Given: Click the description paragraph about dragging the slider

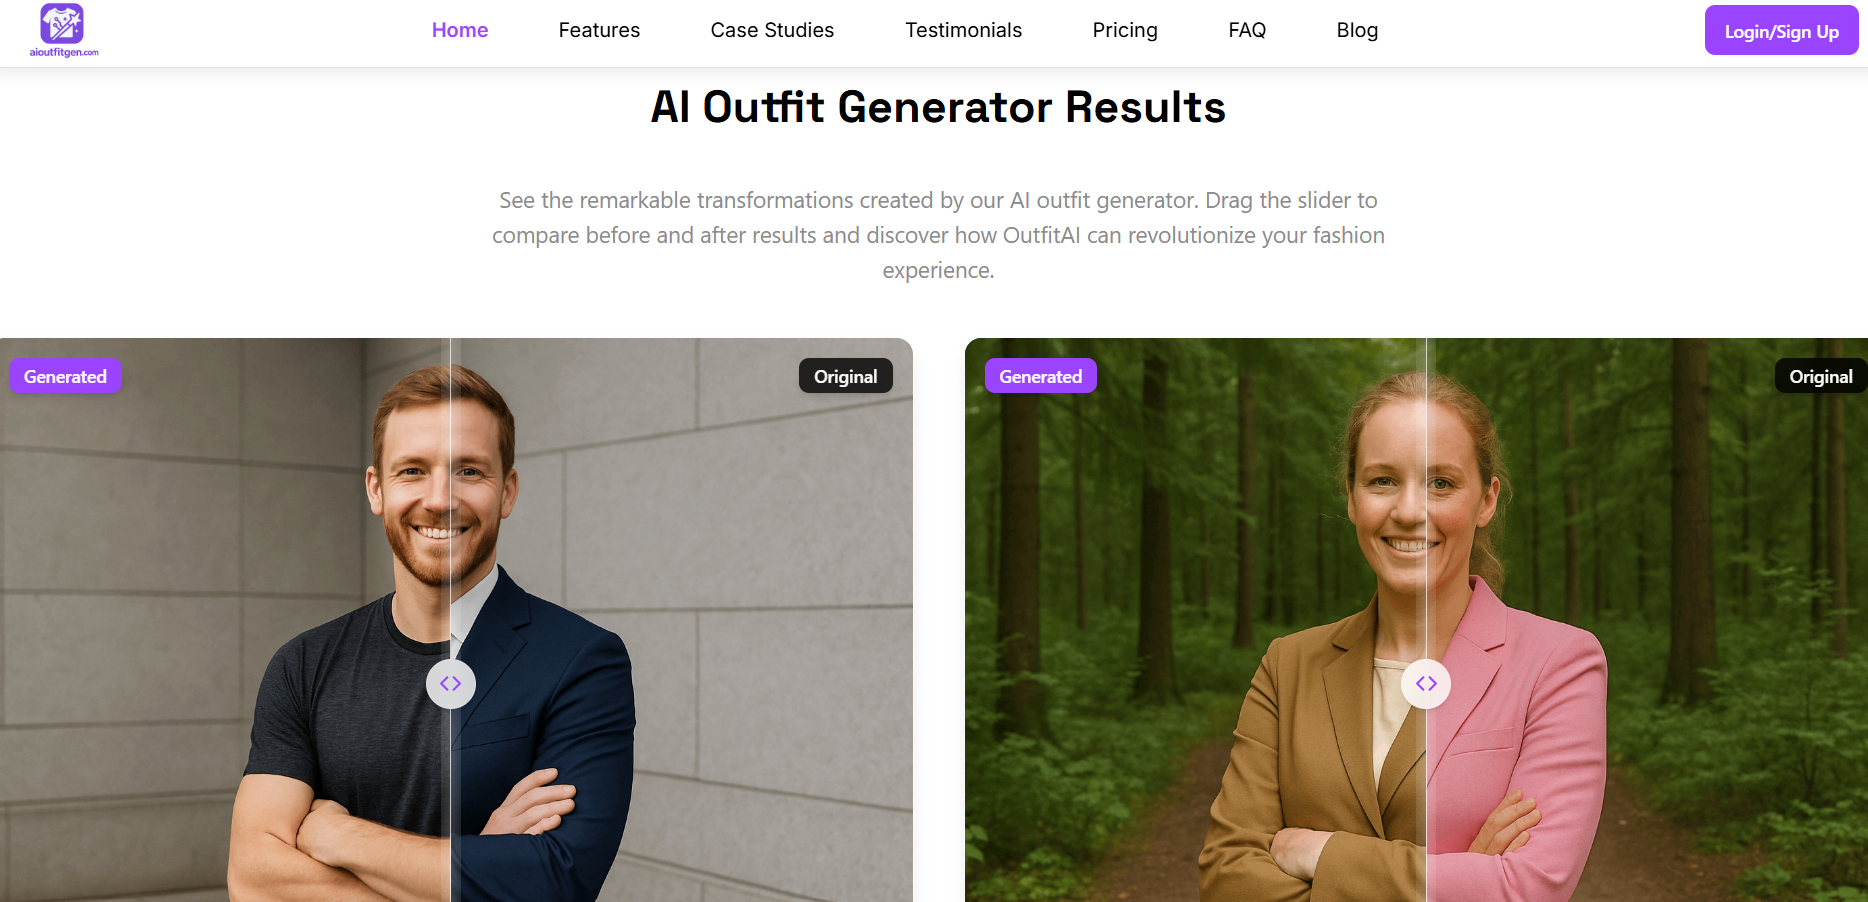Looking at the screenshot, I should click(x=938, y=235).
